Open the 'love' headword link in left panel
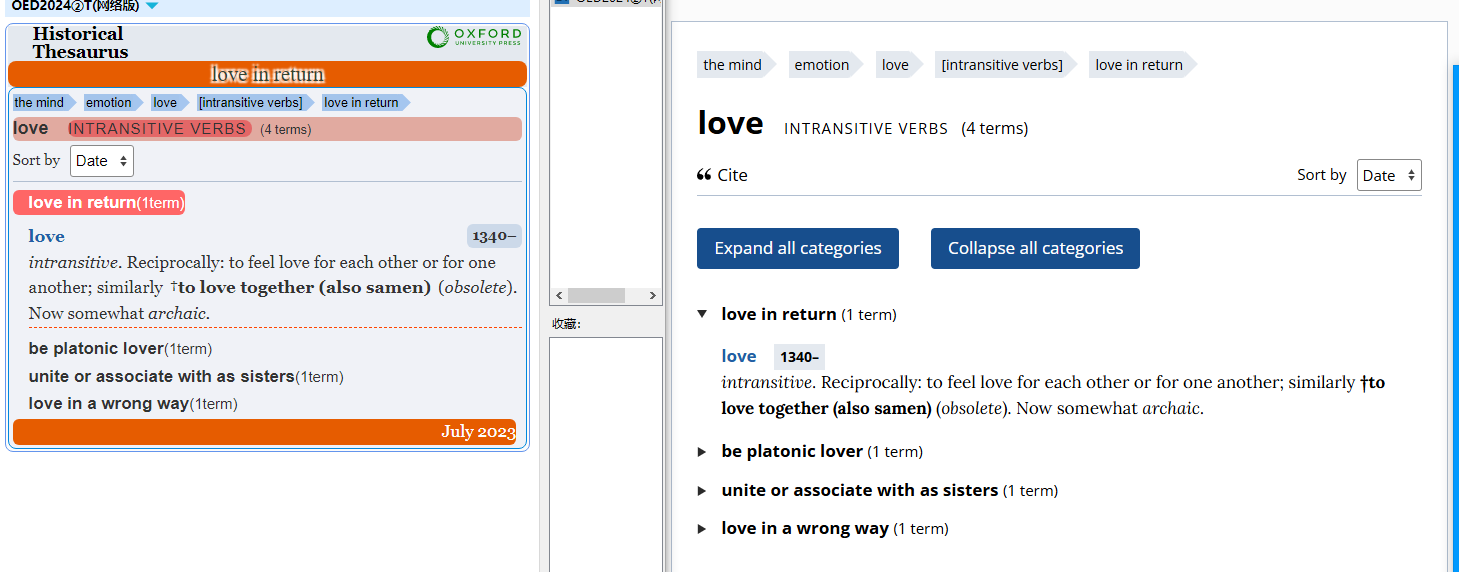The image size is (1459, 572). [47, 236]
